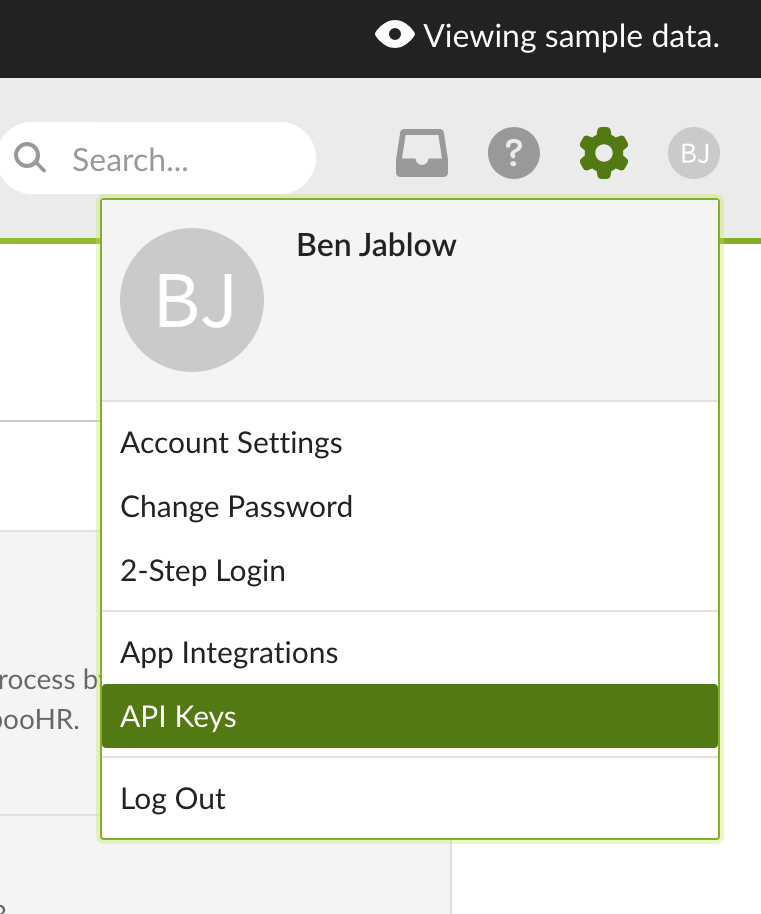This screenshot has height=914, width=761.
Task: Choose the 2-Step Login option
Action: pyautogui.click(x=203, y=571)
